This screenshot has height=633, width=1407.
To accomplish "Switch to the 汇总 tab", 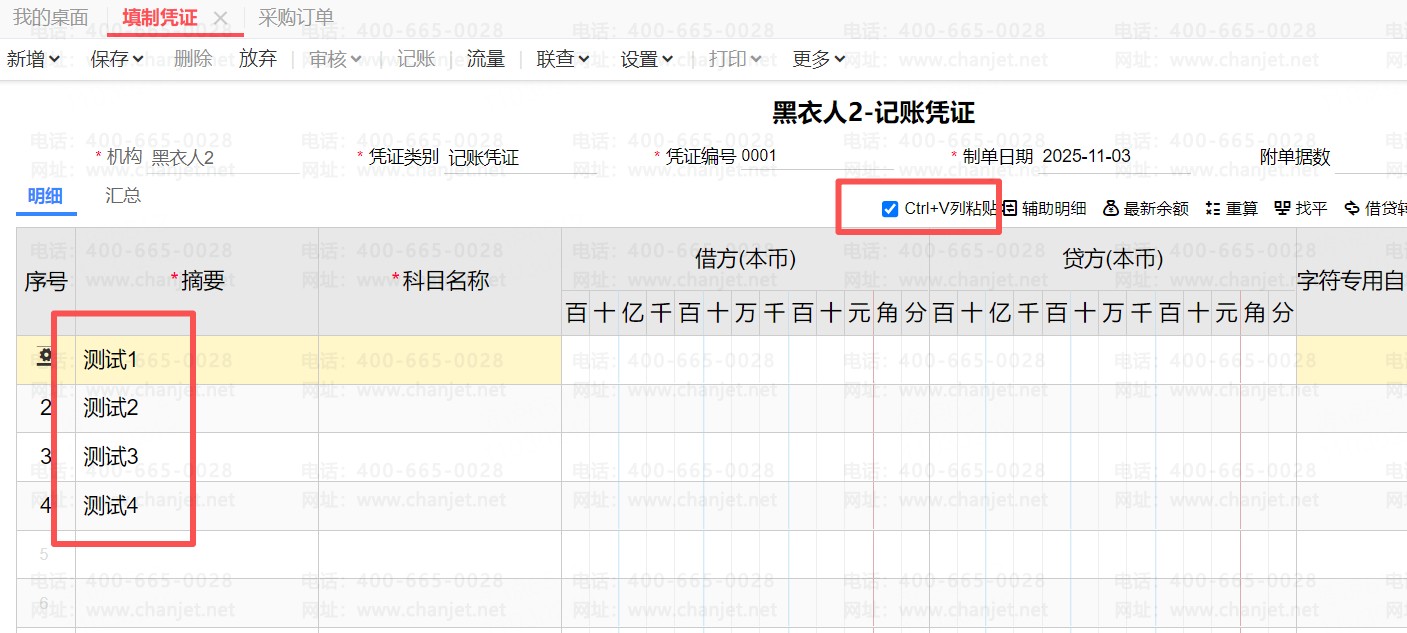I will (x=123, y=195).
